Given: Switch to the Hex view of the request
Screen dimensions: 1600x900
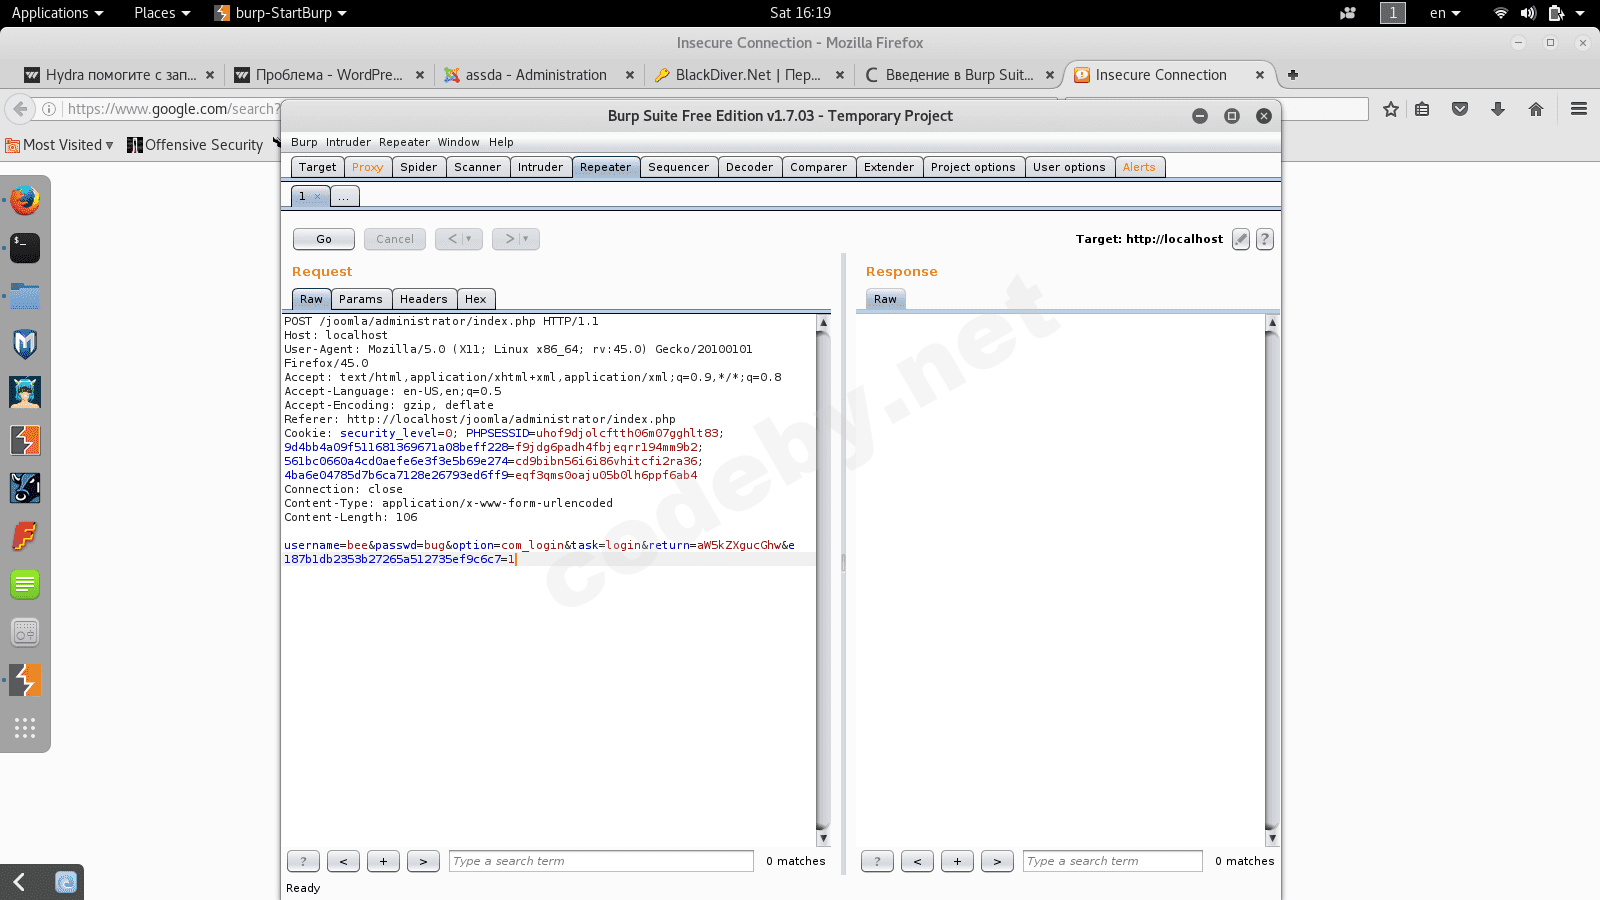Looking at the screenshot, I should pyautogui.click(x=476, y=298).
